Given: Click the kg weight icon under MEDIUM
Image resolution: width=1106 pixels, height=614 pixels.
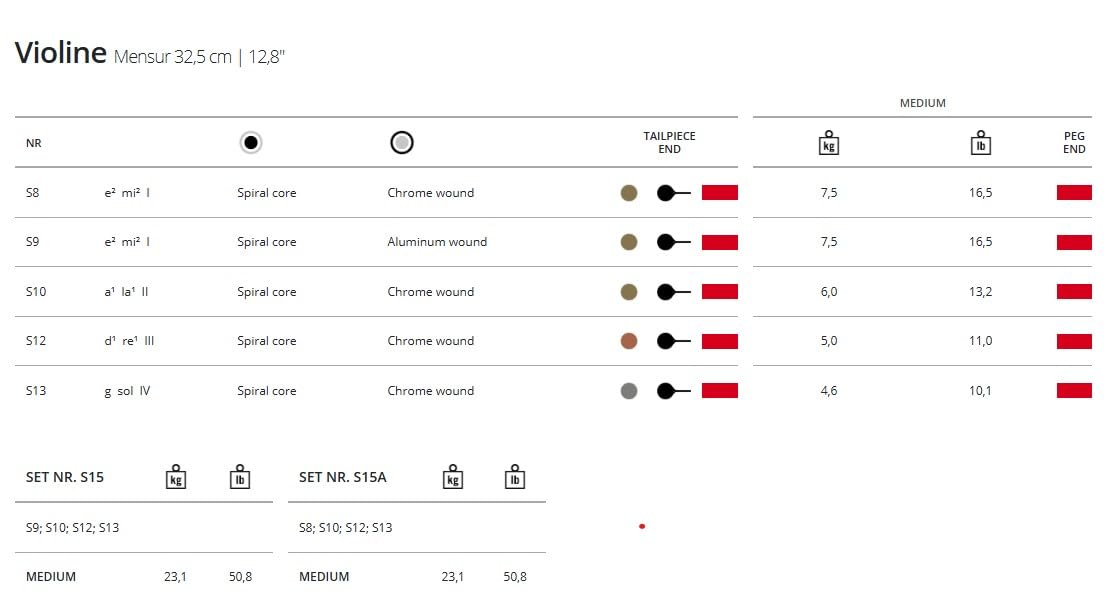Looking at the screenshot, I should pos(828,143).
